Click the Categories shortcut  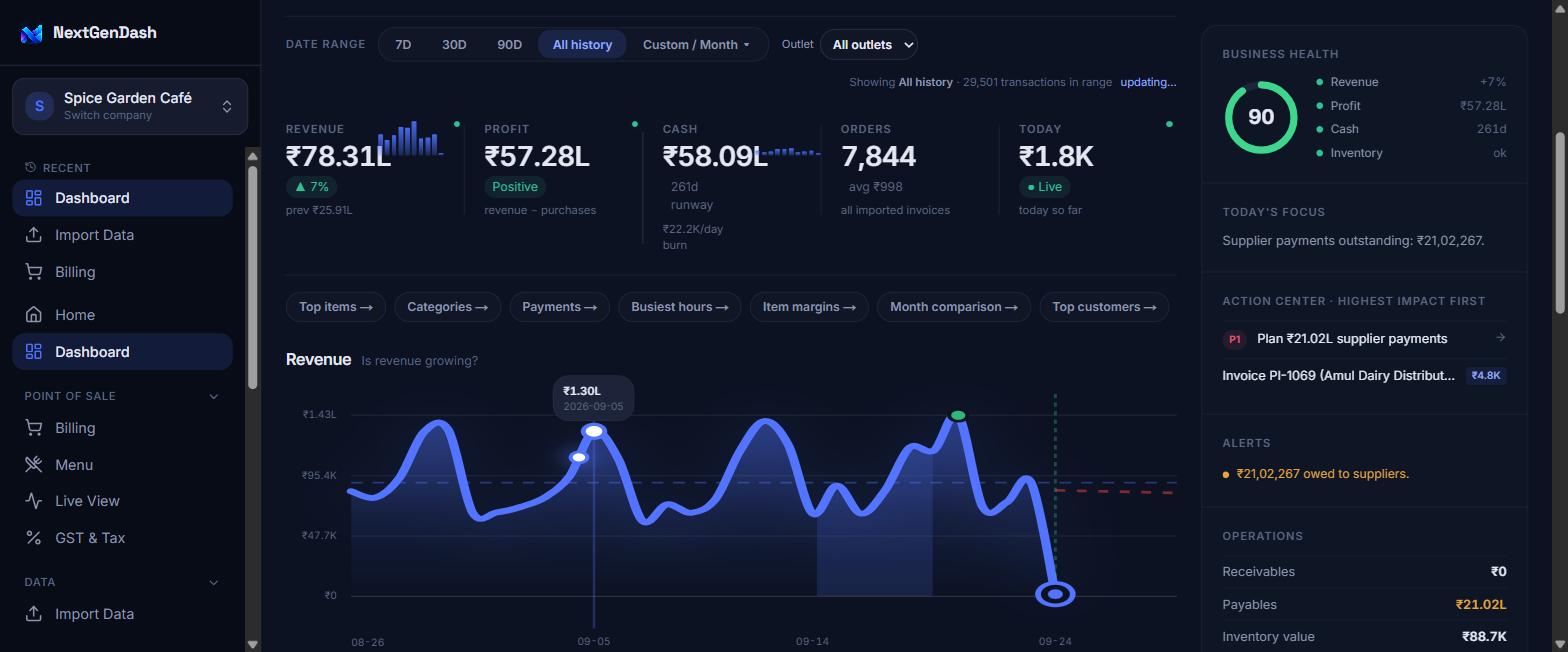(447, 307)
